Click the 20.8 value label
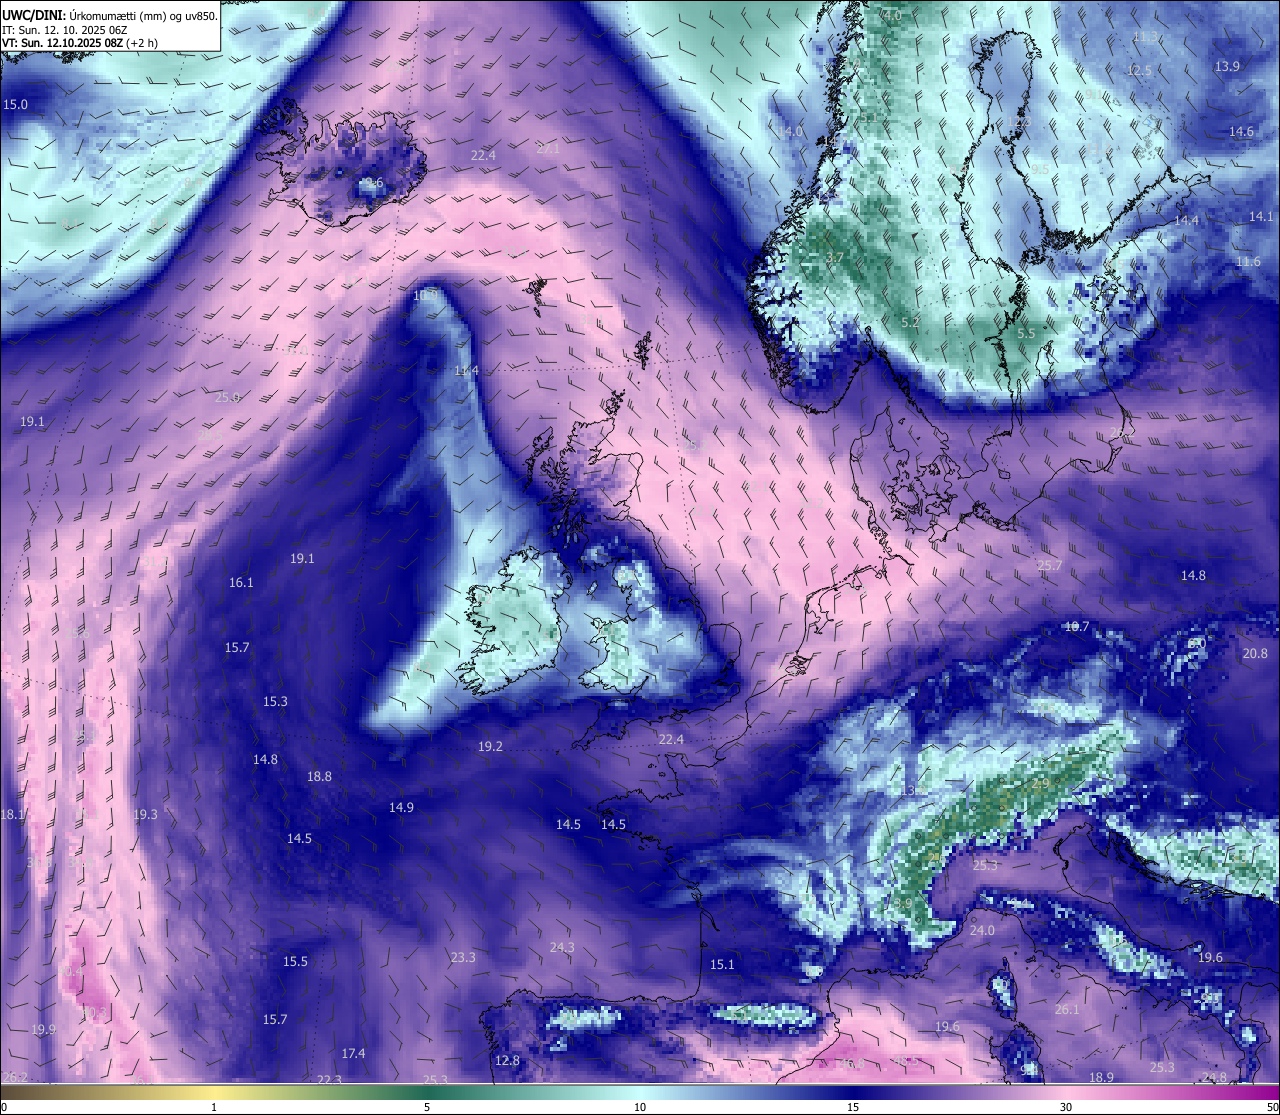Image resolution: width=1280 pixels, height=1115 pixels. tap(1255, 654)
